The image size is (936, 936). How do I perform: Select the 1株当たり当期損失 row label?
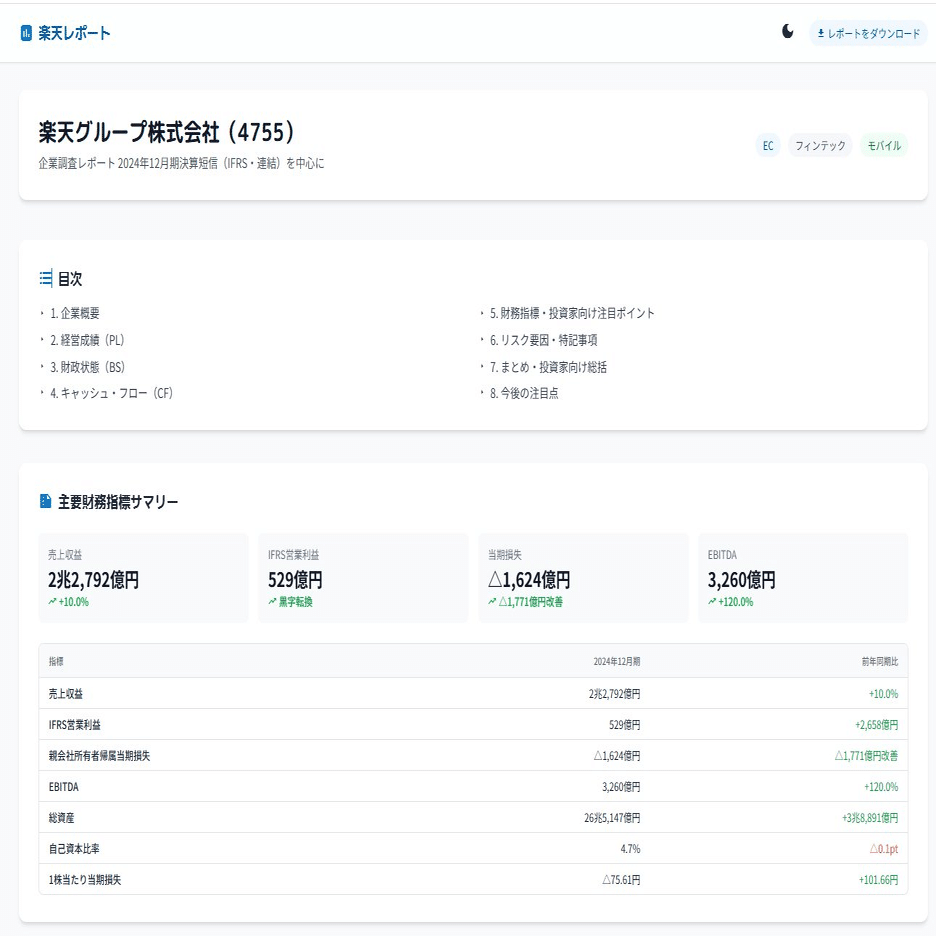[85, 880]
